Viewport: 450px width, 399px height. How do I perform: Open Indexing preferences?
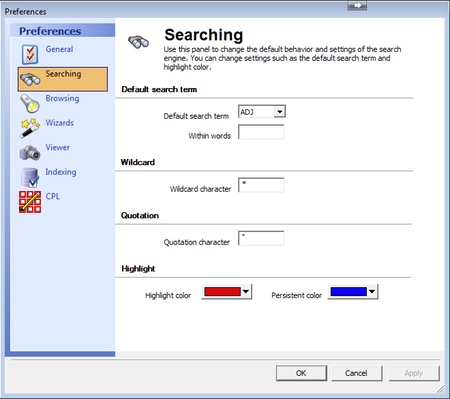pyautogui.click(x=61, y=172)
